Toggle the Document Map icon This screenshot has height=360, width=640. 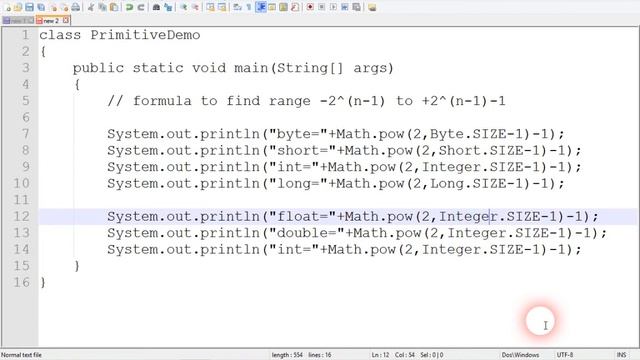pos(283,7)
